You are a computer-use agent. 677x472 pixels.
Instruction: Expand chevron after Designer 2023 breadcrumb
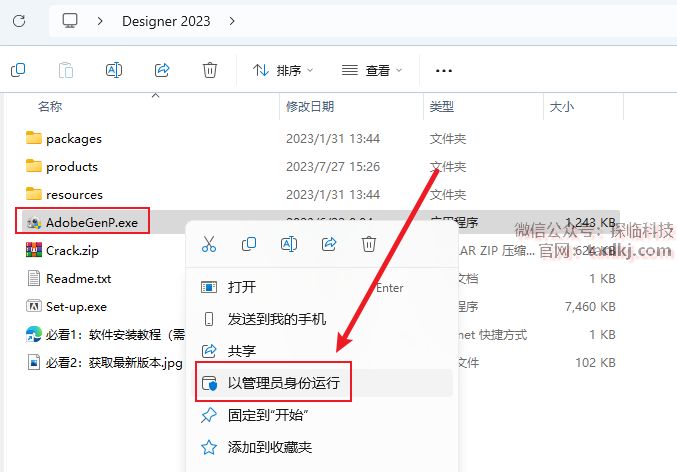(232, 21)
